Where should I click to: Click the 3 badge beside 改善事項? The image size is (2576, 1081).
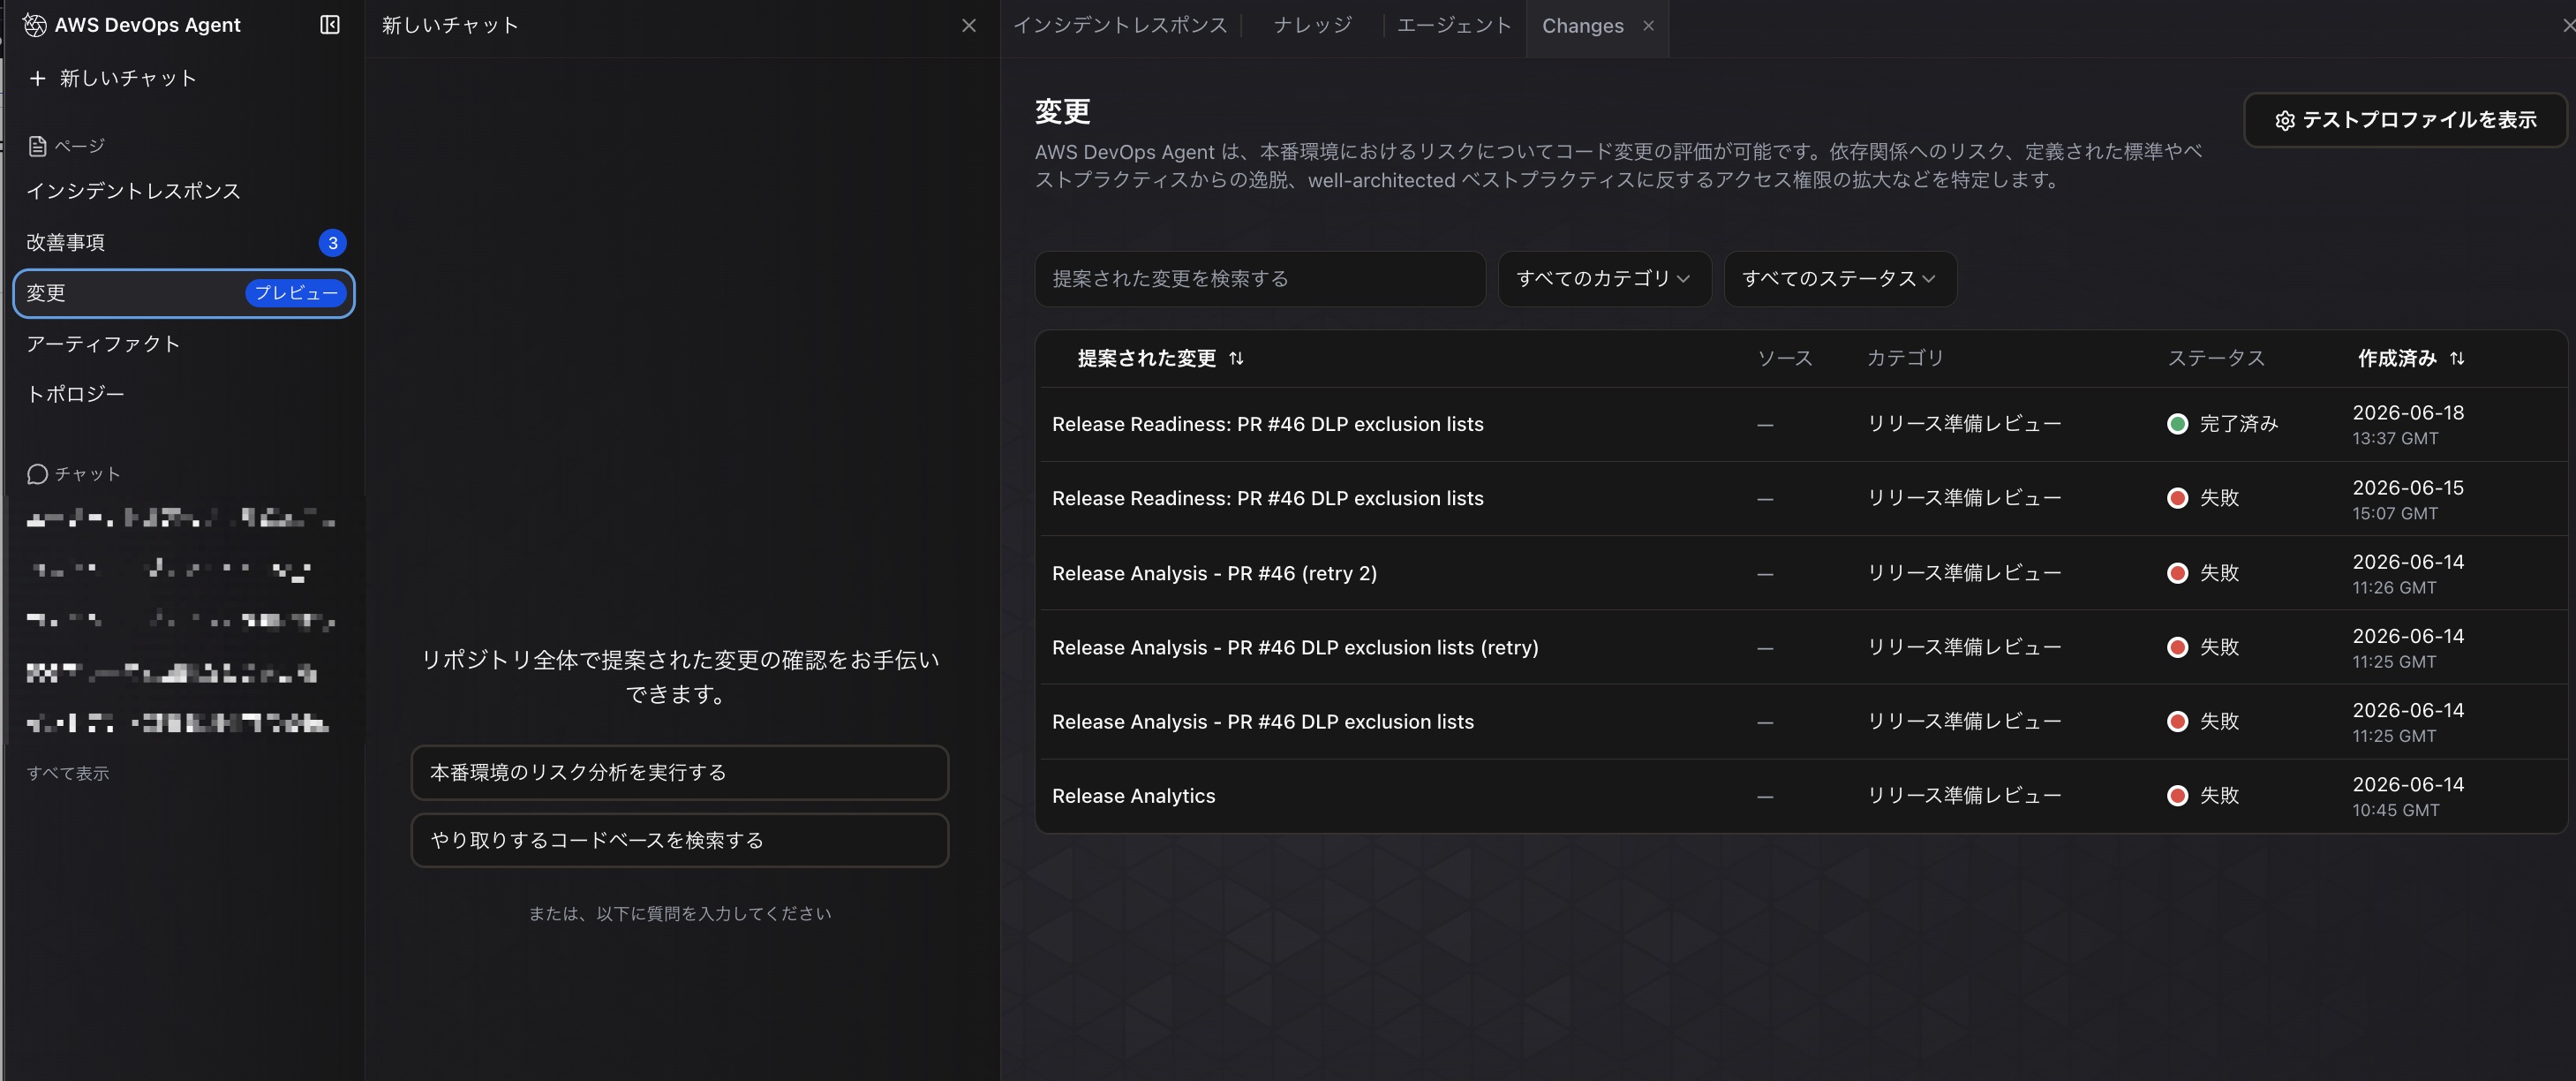point(333,243)
